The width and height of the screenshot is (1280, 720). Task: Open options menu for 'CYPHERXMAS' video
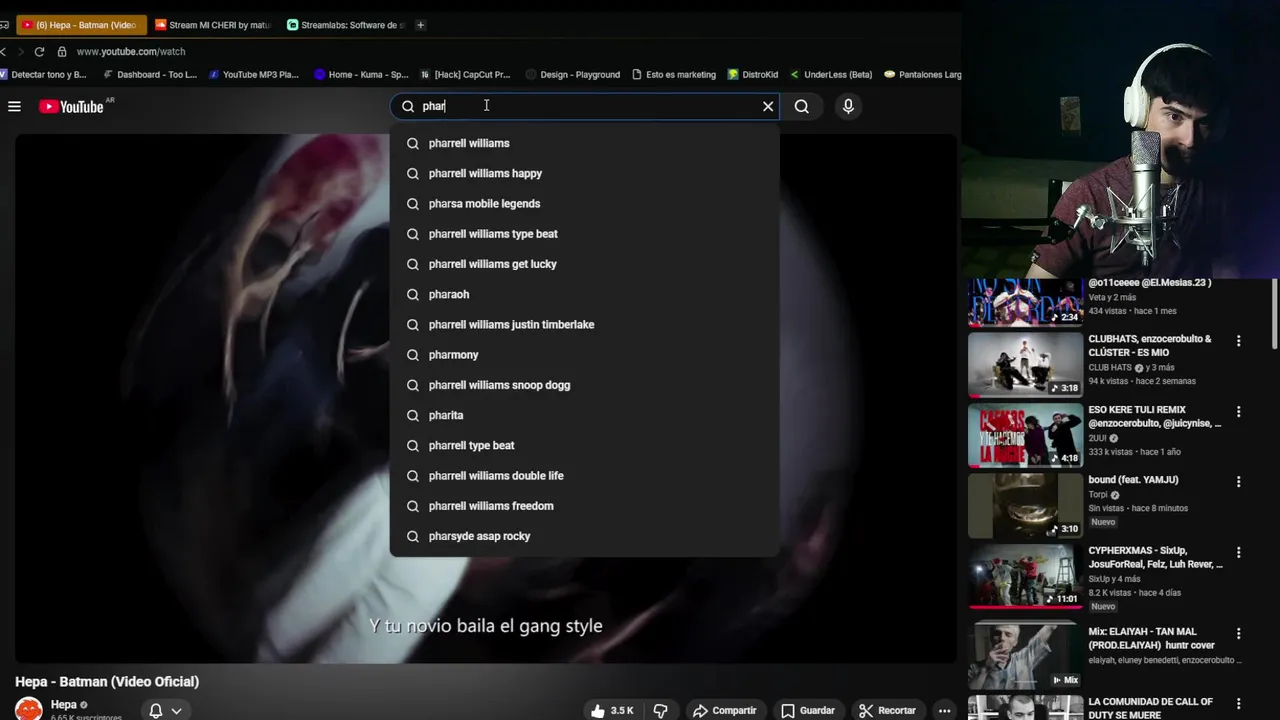[x=1238, y=553]
